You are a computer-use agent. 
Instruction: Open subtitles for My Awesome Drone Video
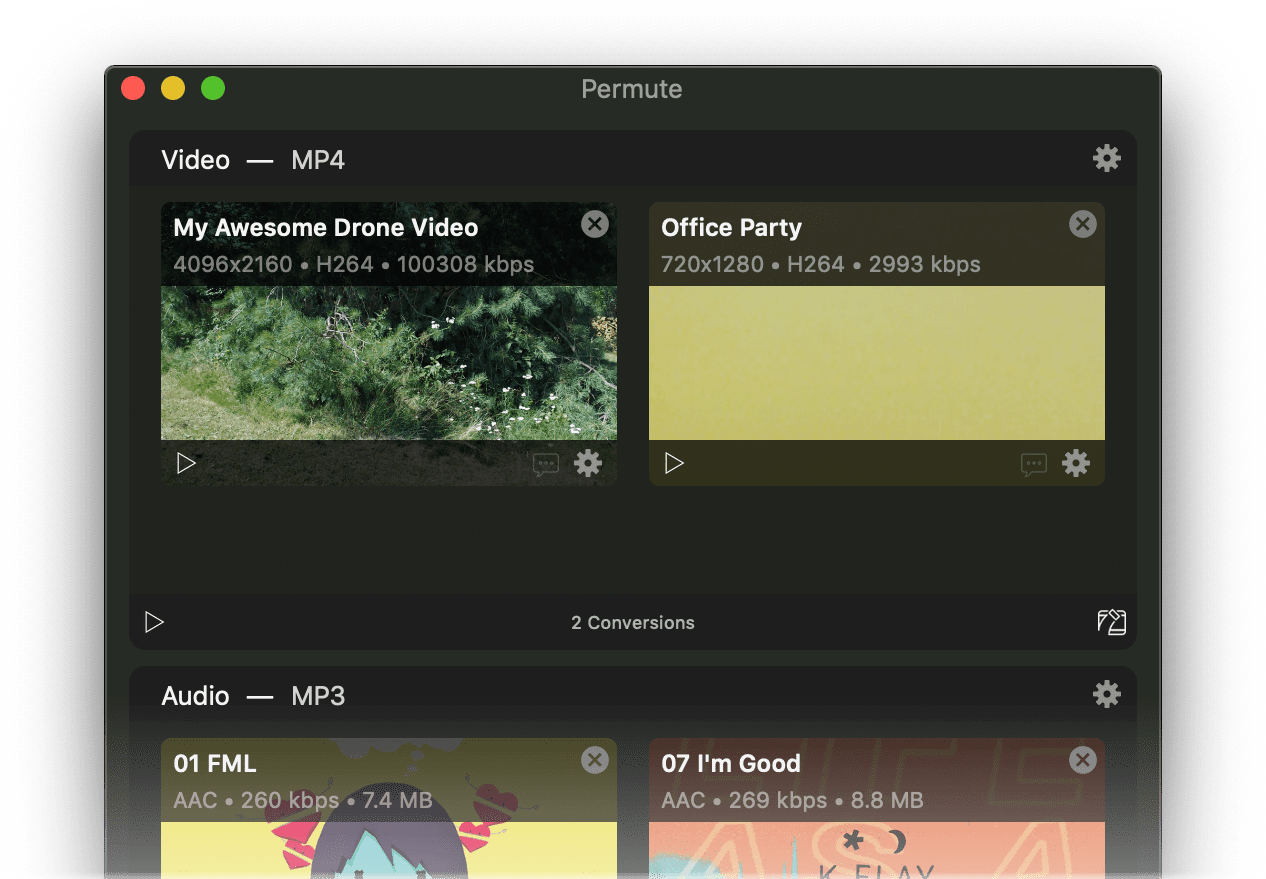pyautogui.click(x=545, y=464)
